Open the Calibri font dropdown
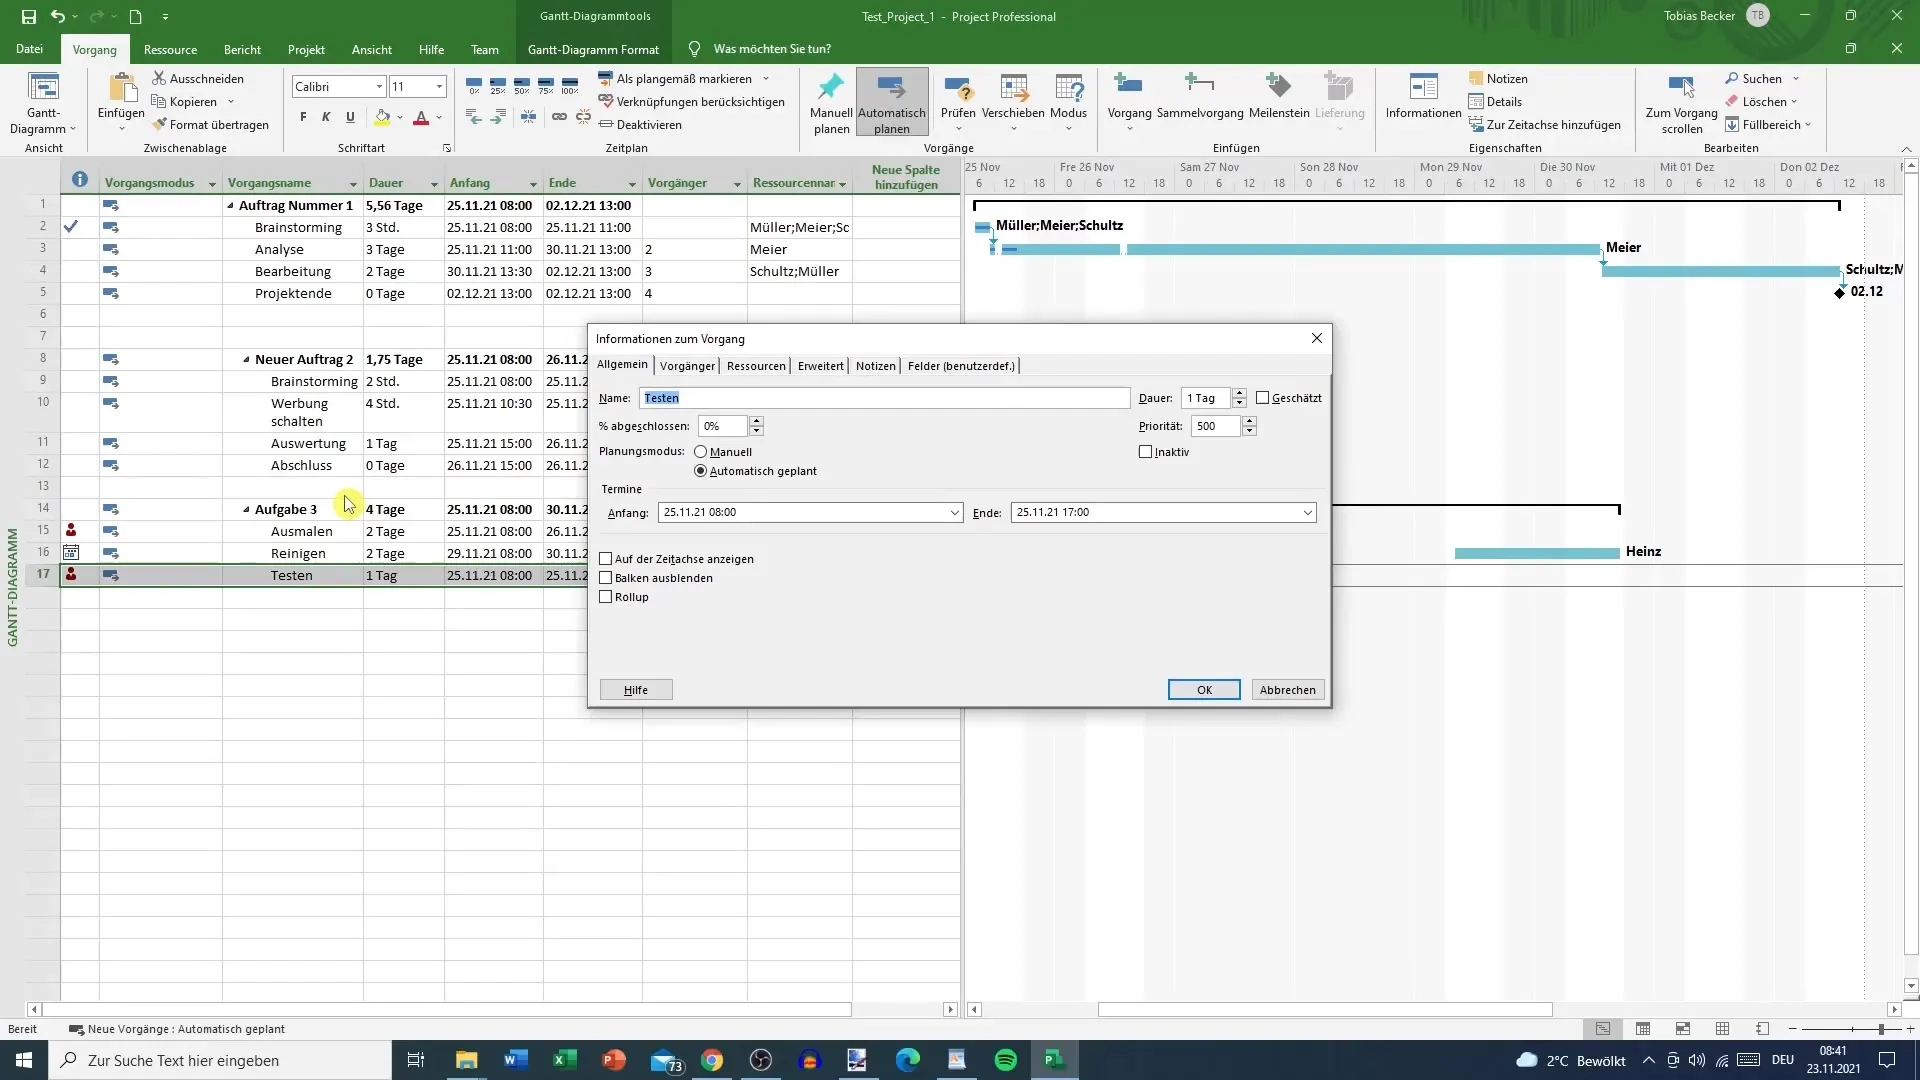 [x=379, y=87]
